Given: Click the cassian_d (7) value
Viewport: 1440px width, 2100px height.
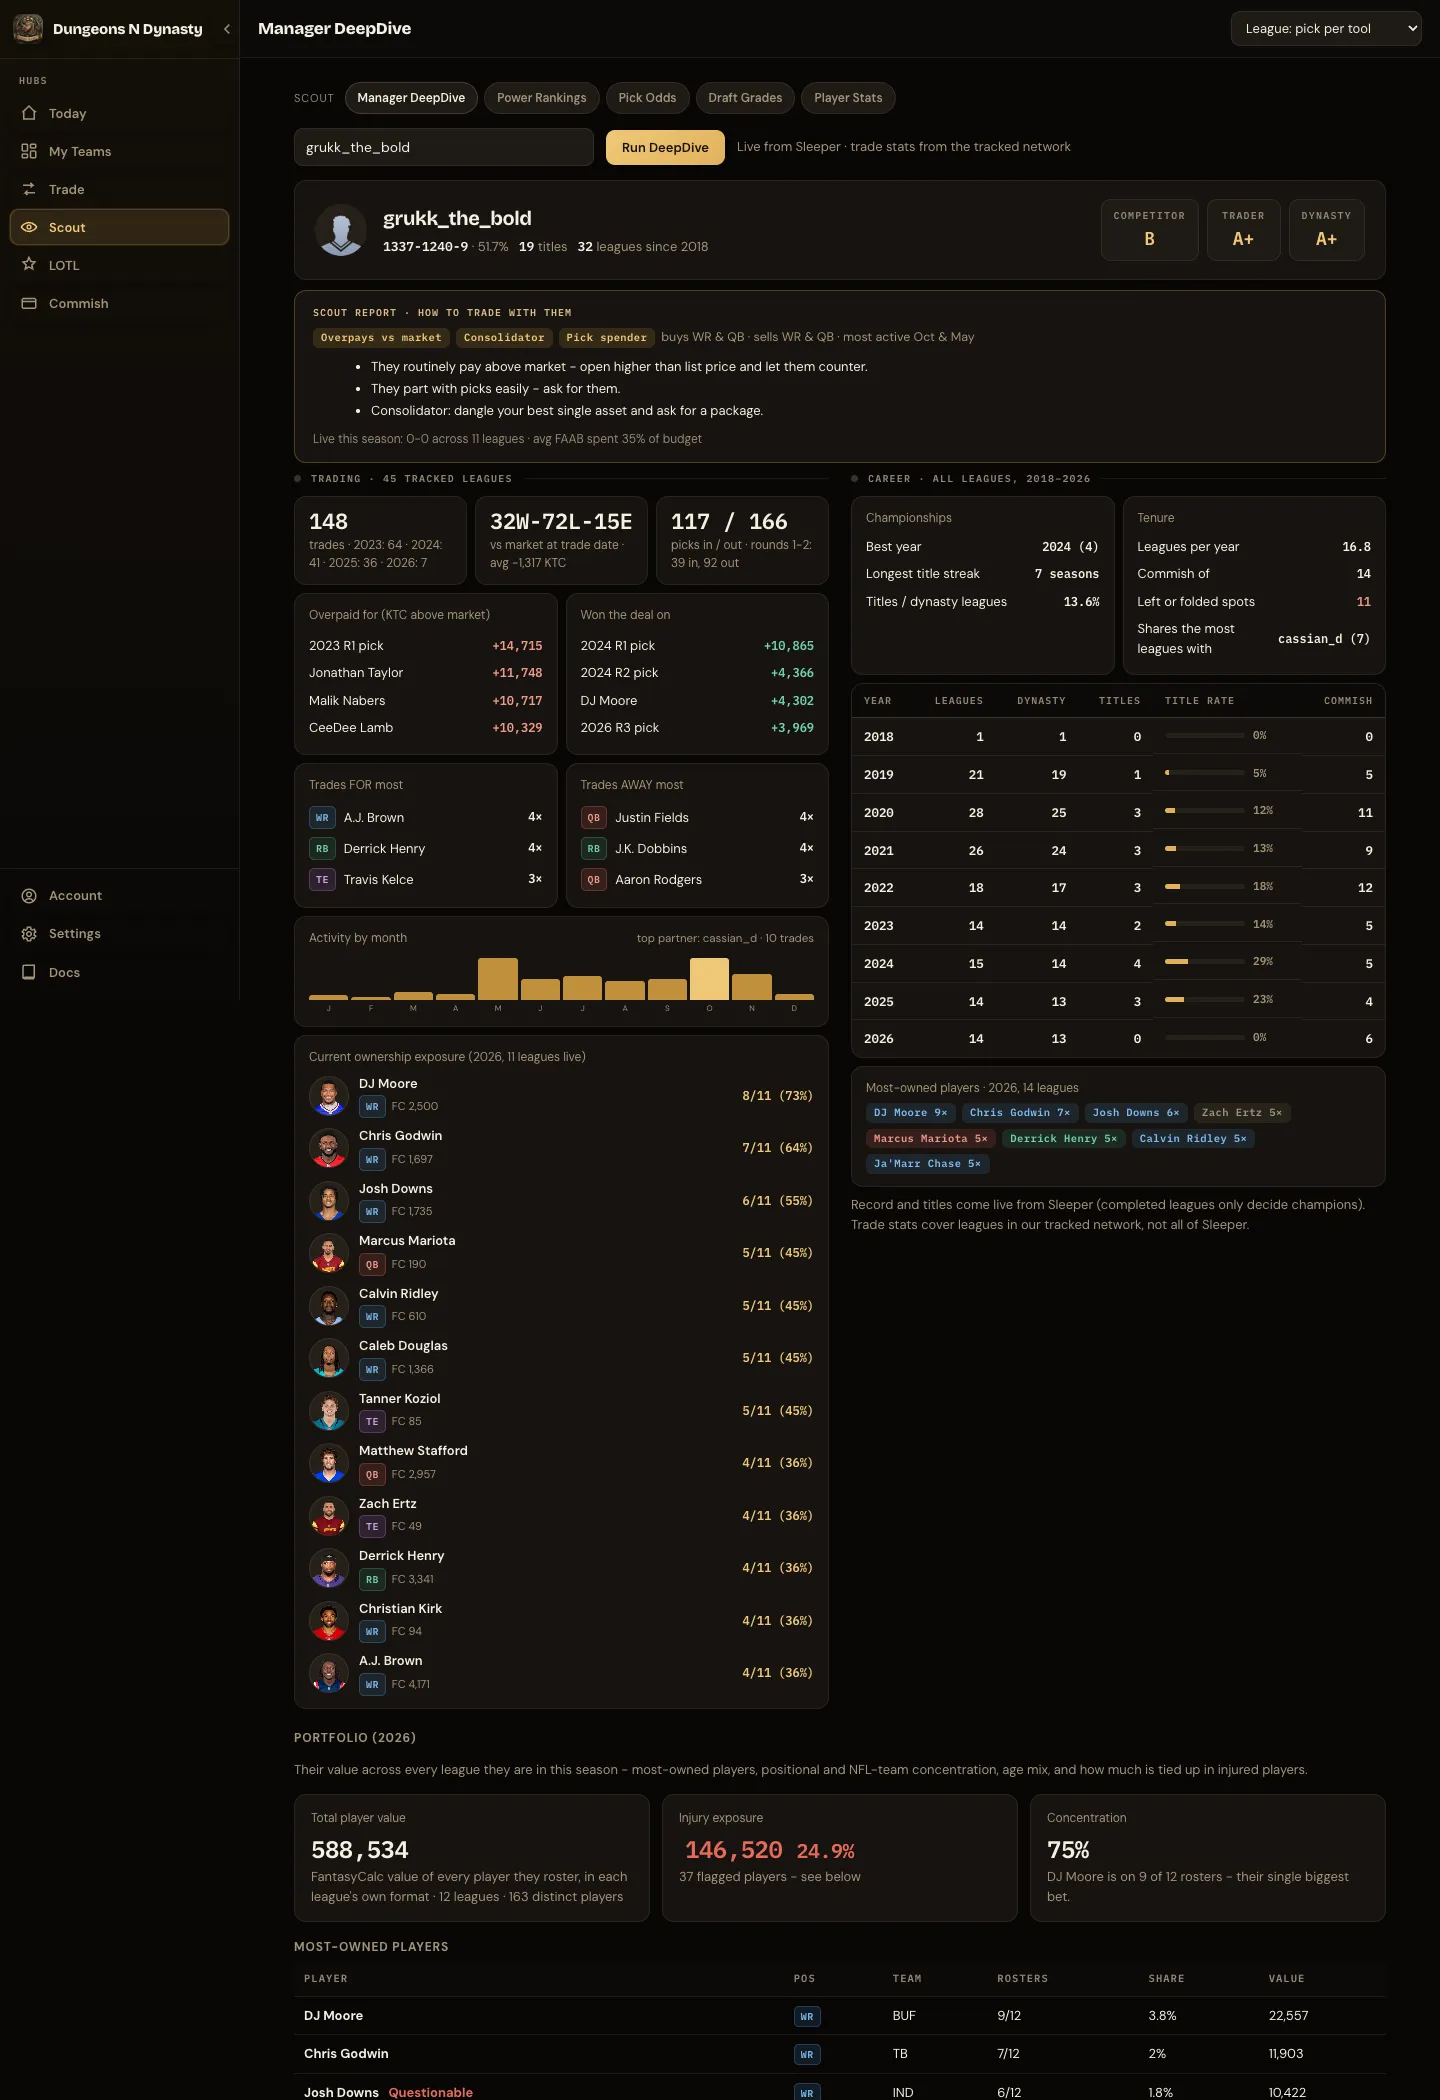Looking at the screenshot, I should tap(1324, 639).
